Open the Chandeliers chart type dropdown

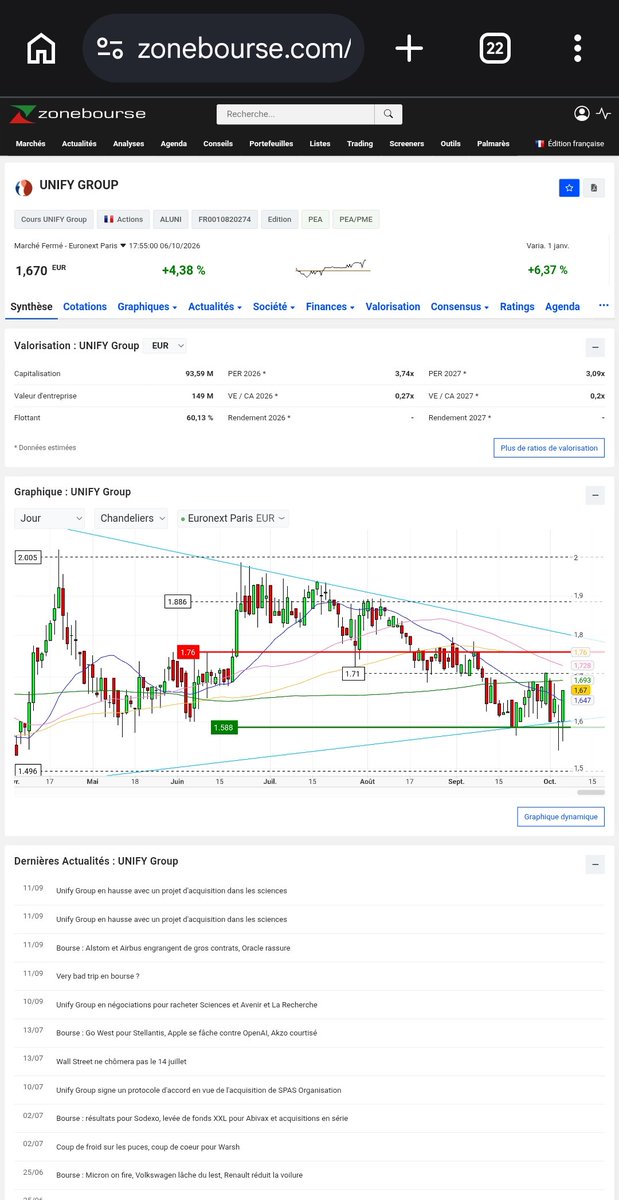pos(133,518)
